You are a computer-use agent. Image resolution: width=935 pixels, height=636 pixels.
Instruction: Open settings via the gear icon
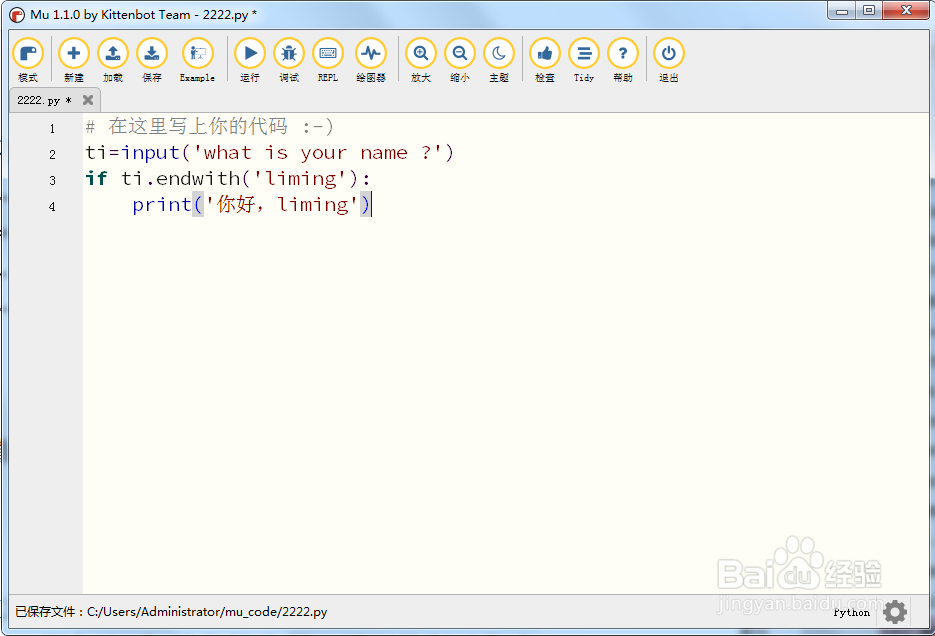895,612
